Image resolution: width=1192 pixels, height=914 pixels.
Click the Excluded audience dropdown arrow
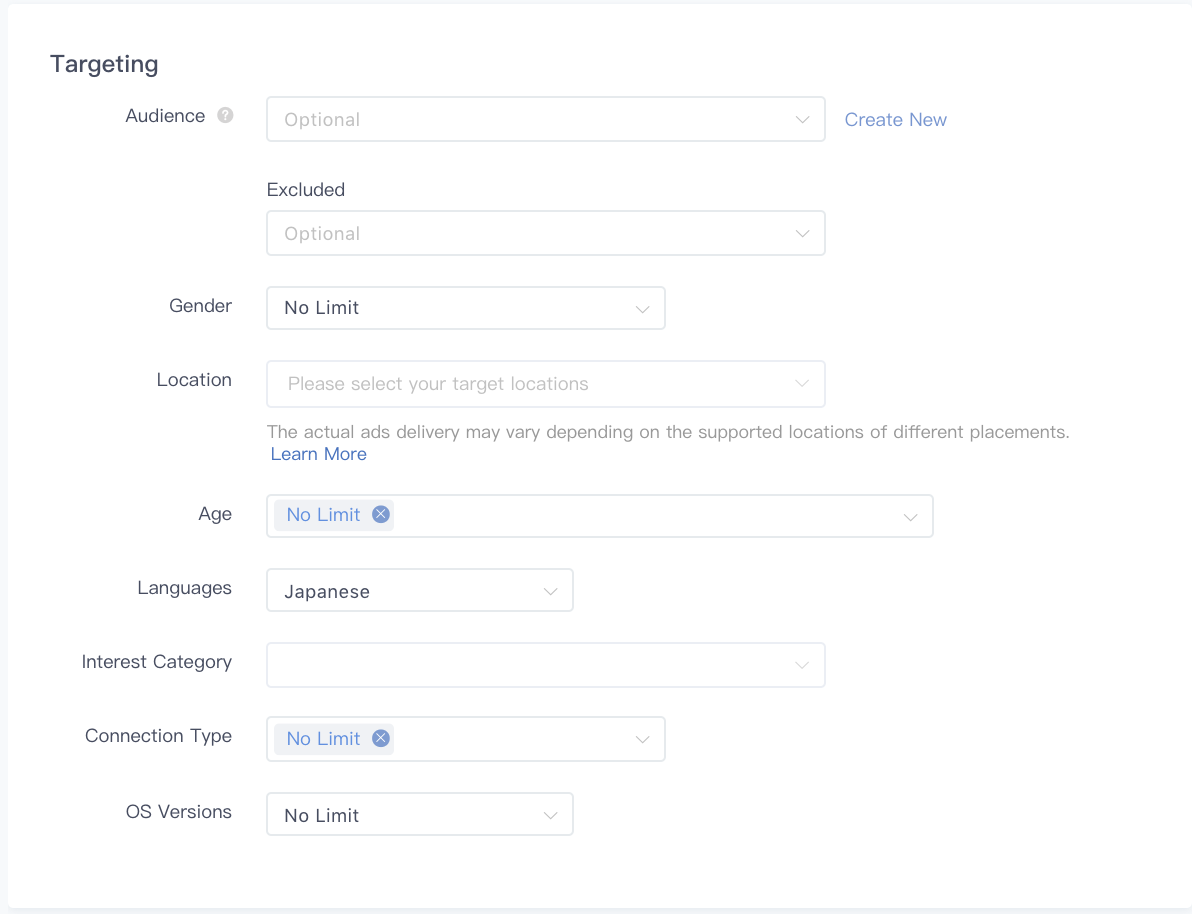pos(802,234)
